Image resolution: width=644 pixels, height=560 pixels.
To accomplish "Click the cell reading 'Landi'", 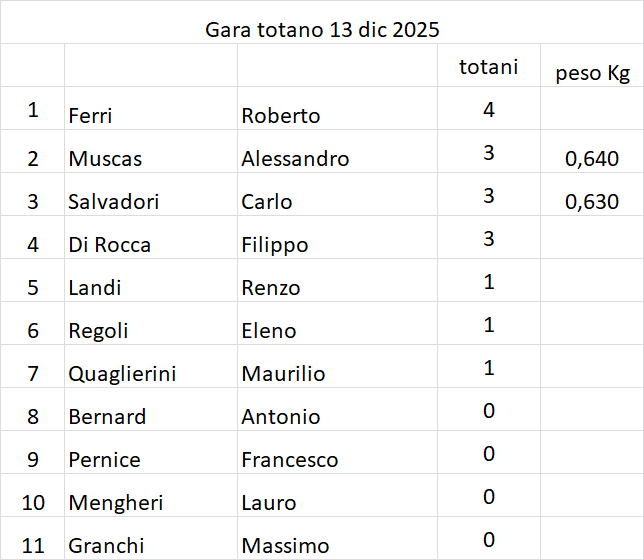I will click(95, 287).
